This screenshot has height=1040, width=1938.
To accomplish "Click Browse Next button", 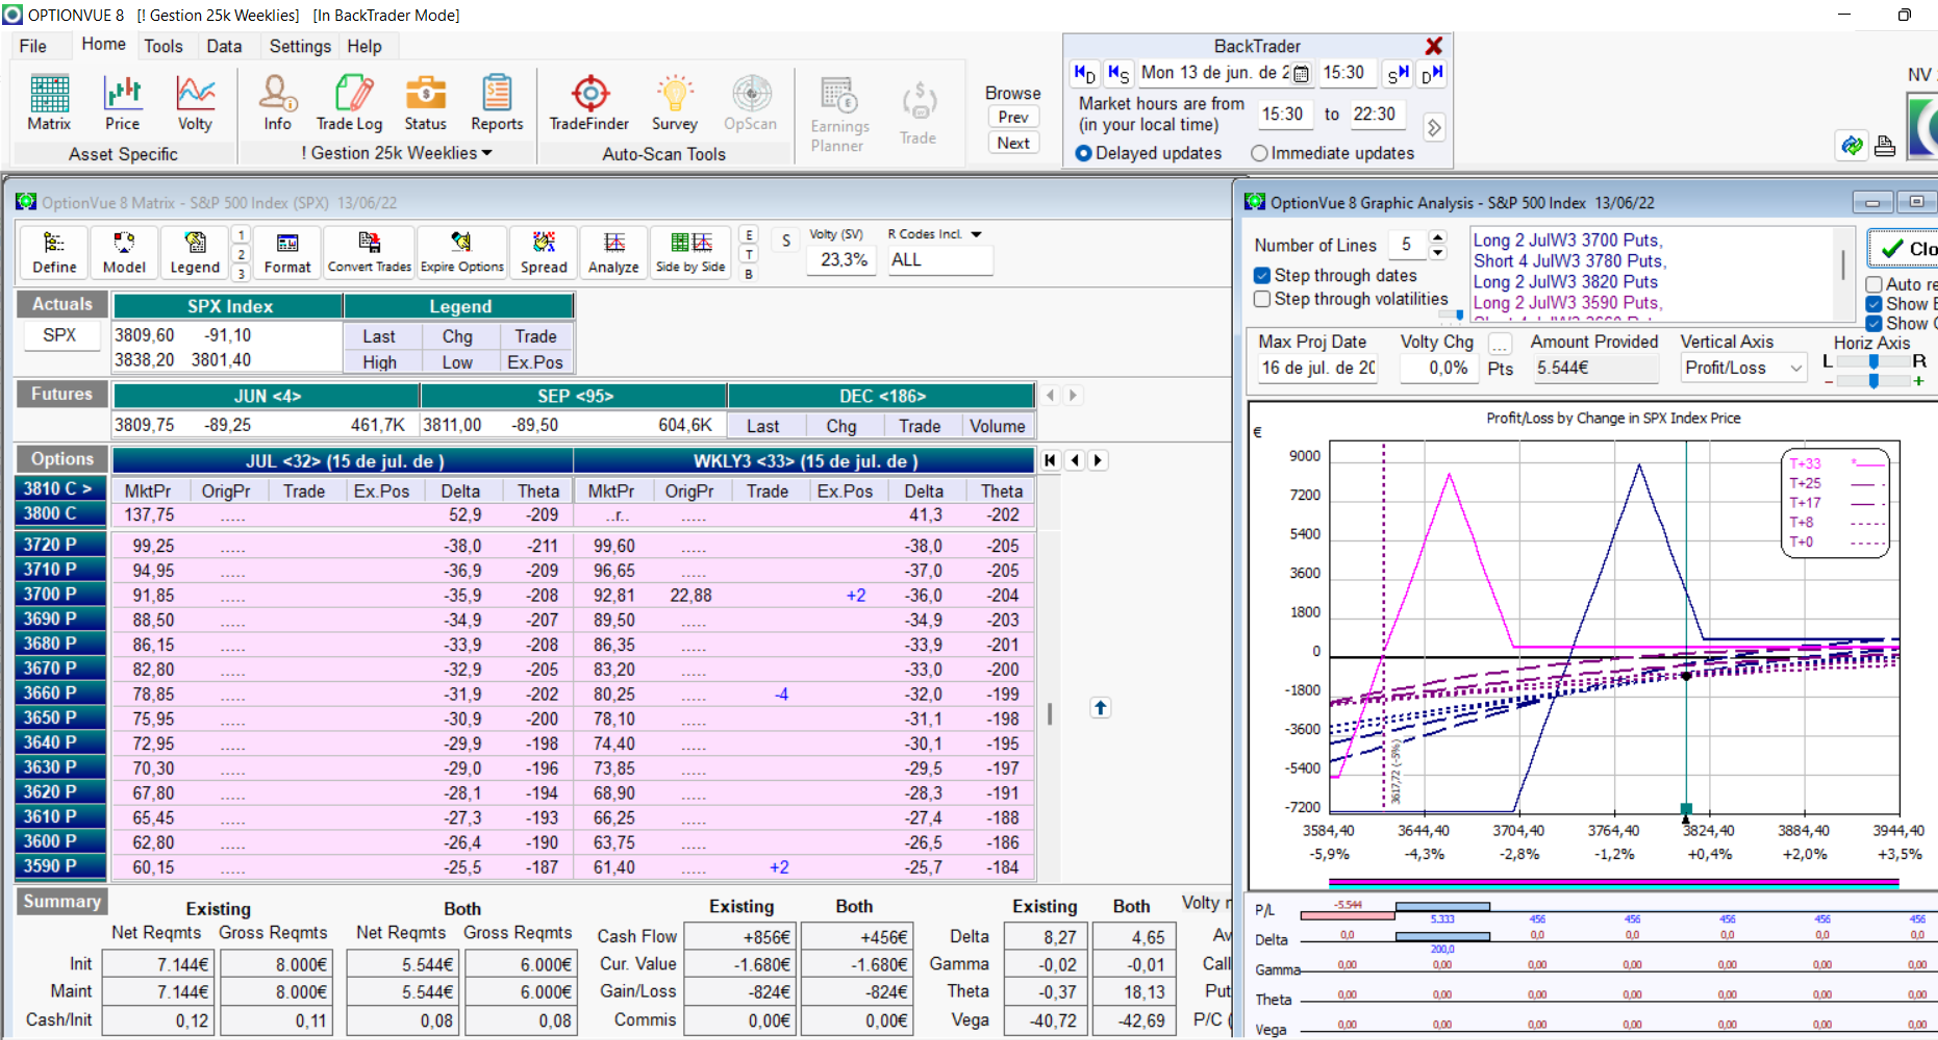I will 1013,143.
